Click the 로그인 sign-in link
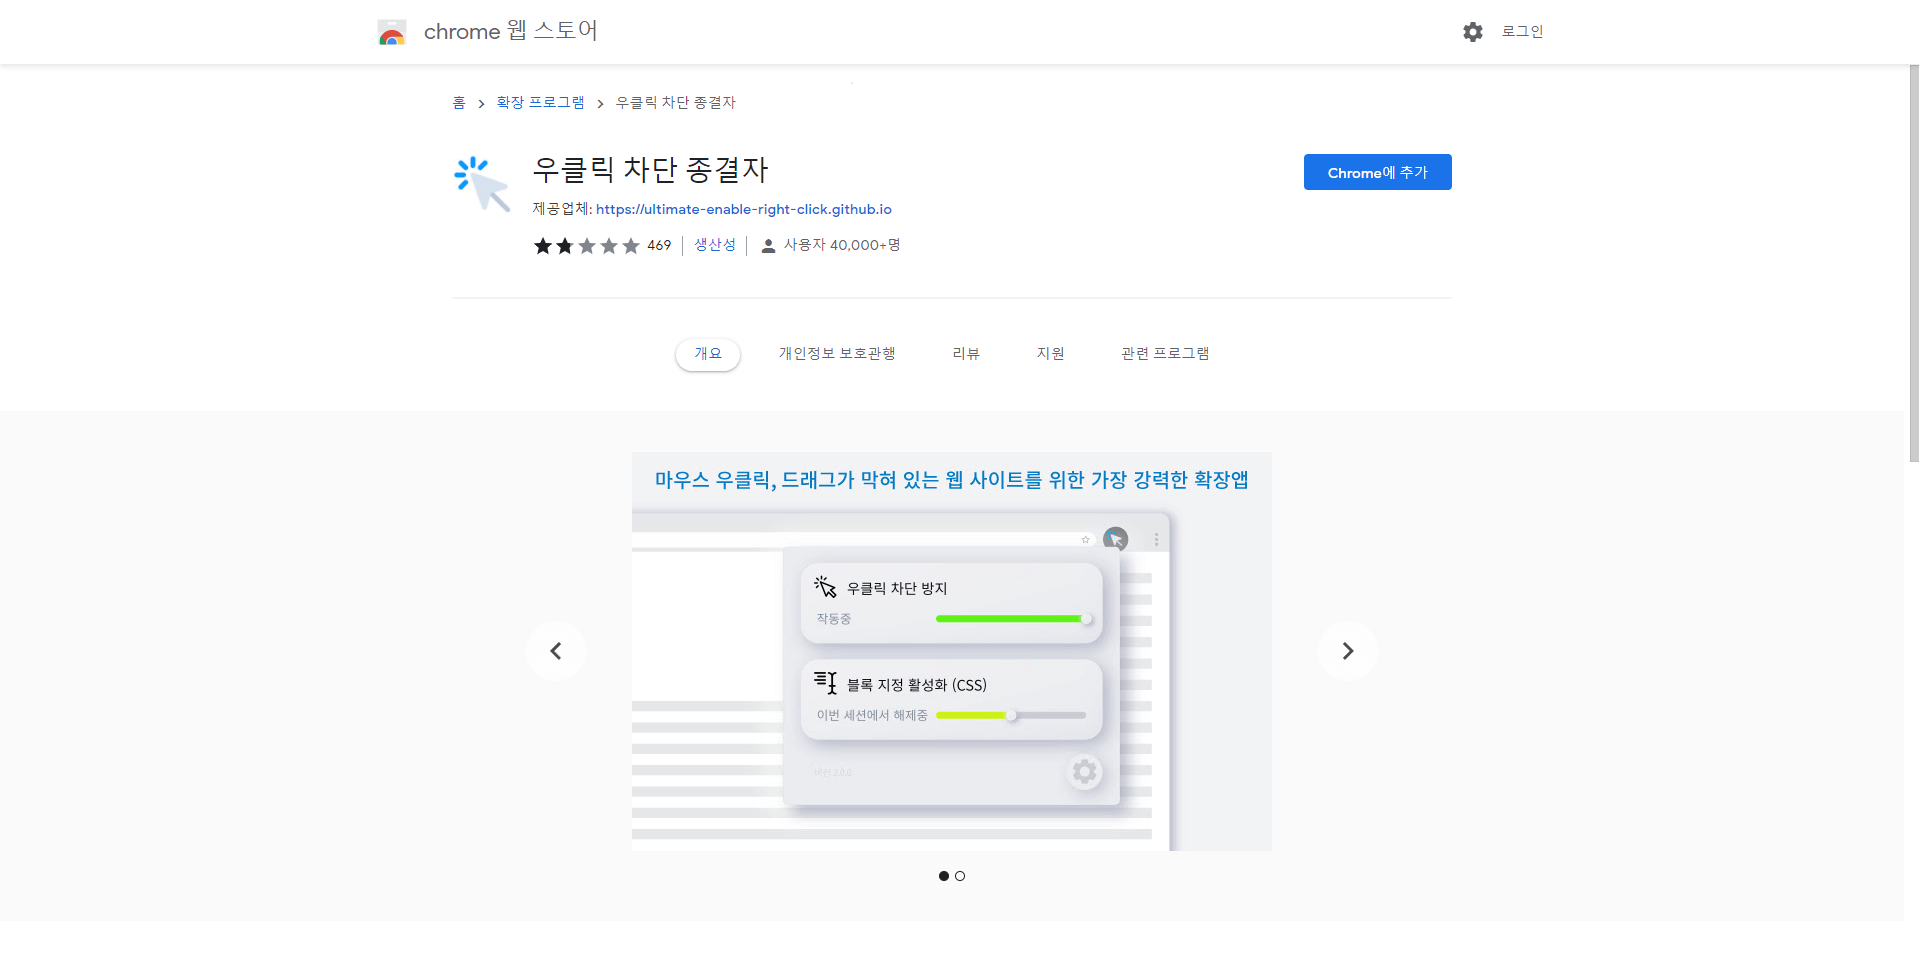 pyautogui.click(x=1522, y=32)
